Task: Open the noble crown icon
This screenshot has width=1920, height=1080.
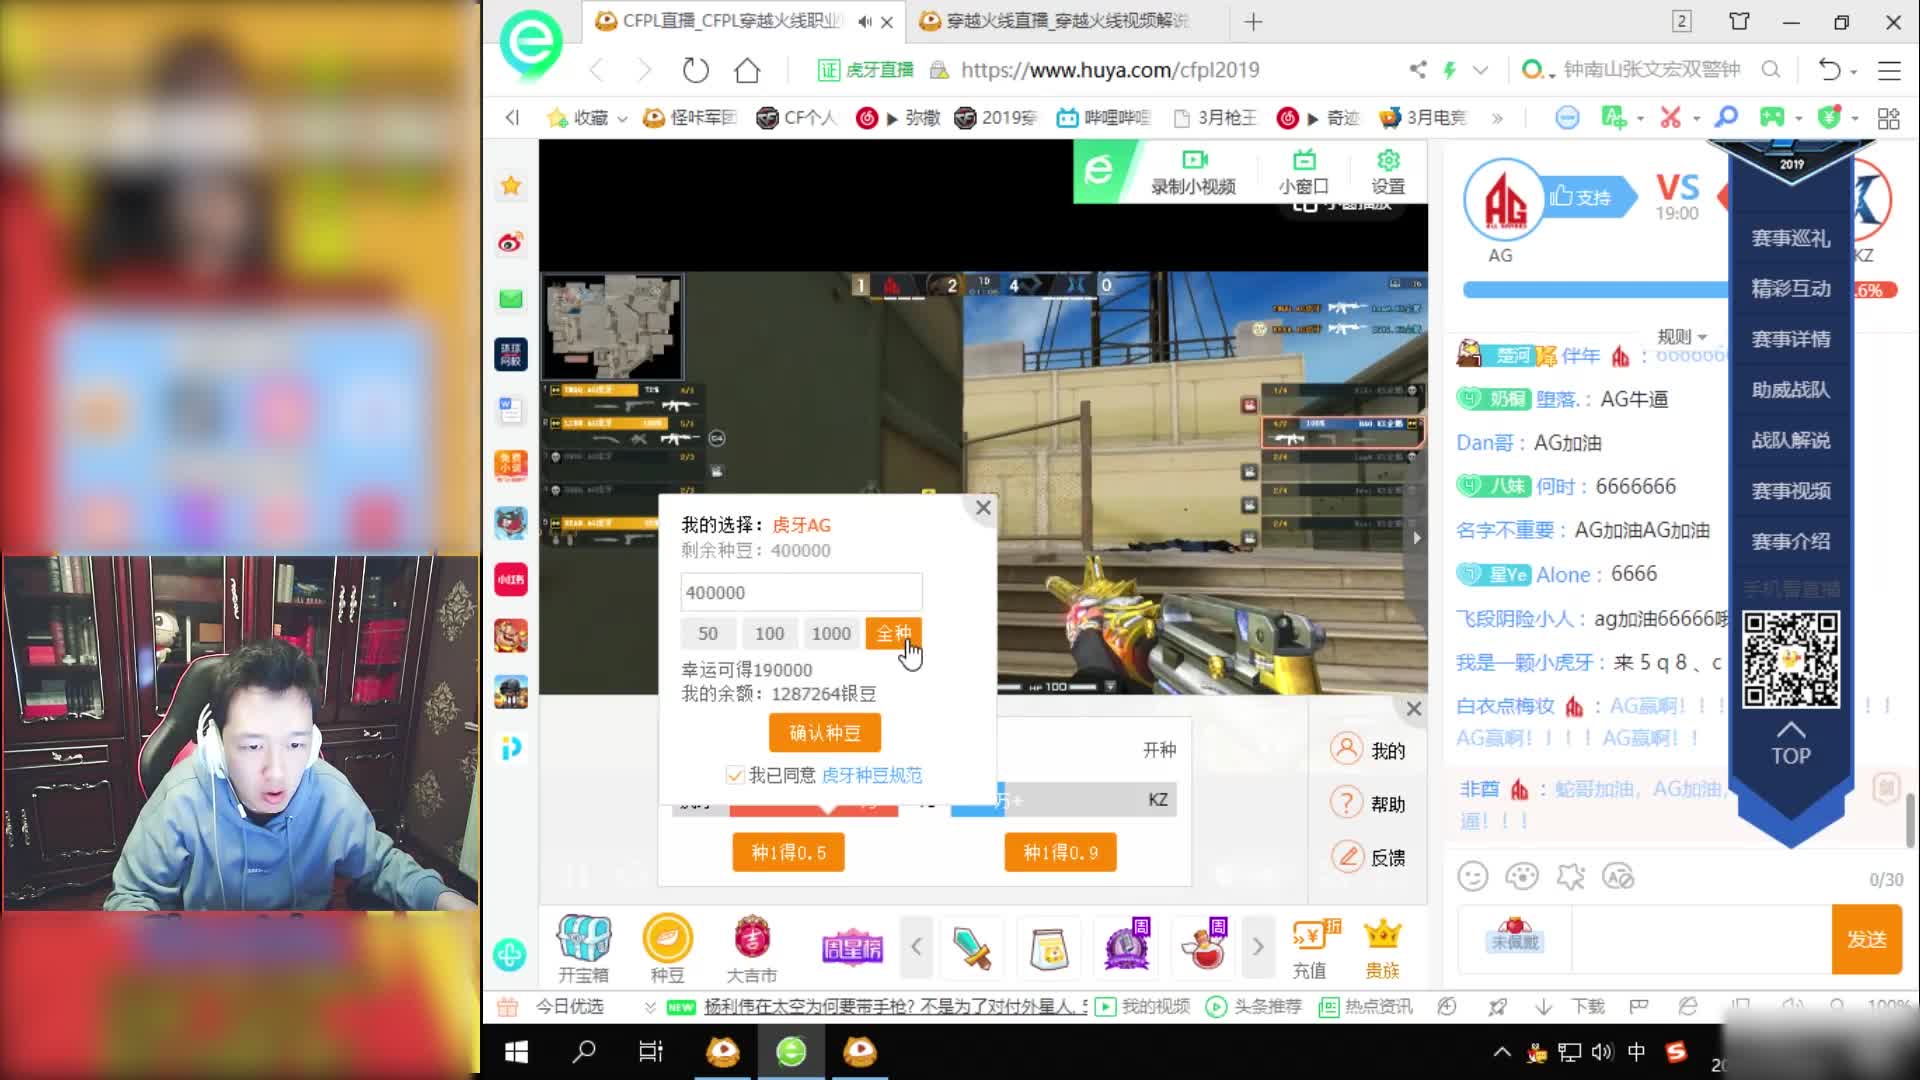Action: pos(1383,948)
